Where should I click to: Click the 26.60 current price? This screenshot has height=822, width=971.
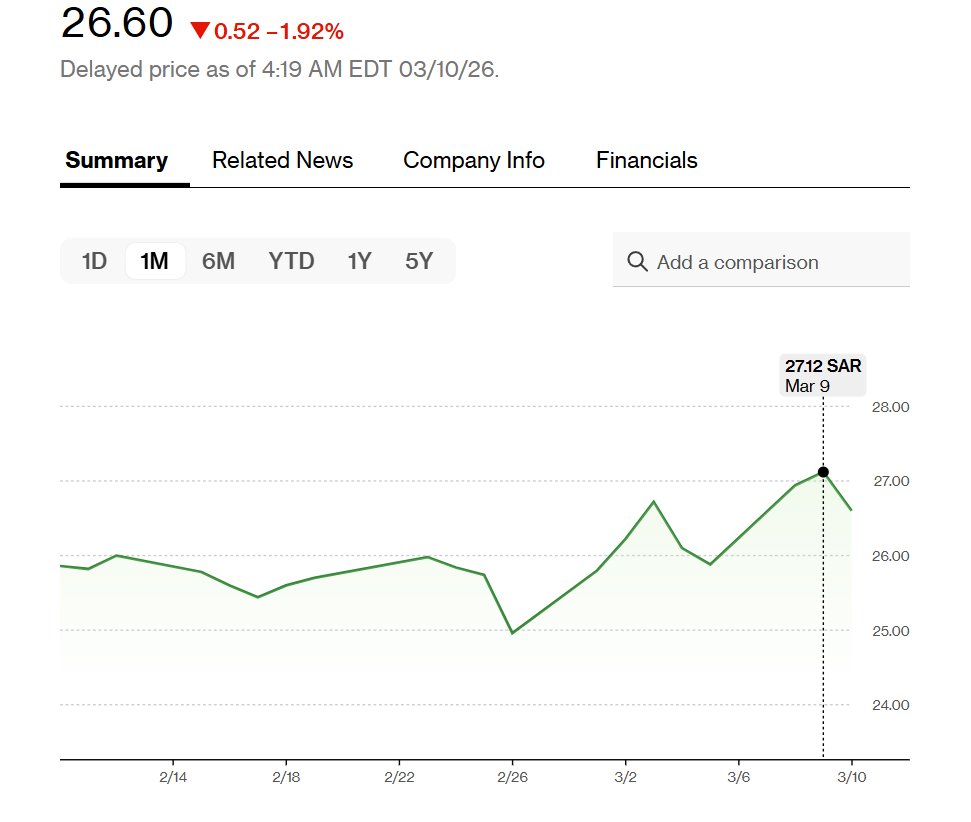[117, 24]
